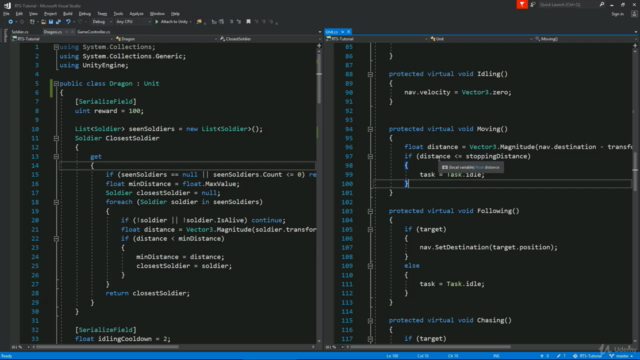
Task: Collapse the Moving() method on line 94
Action: pyautogui.click(x=370, y=129)
